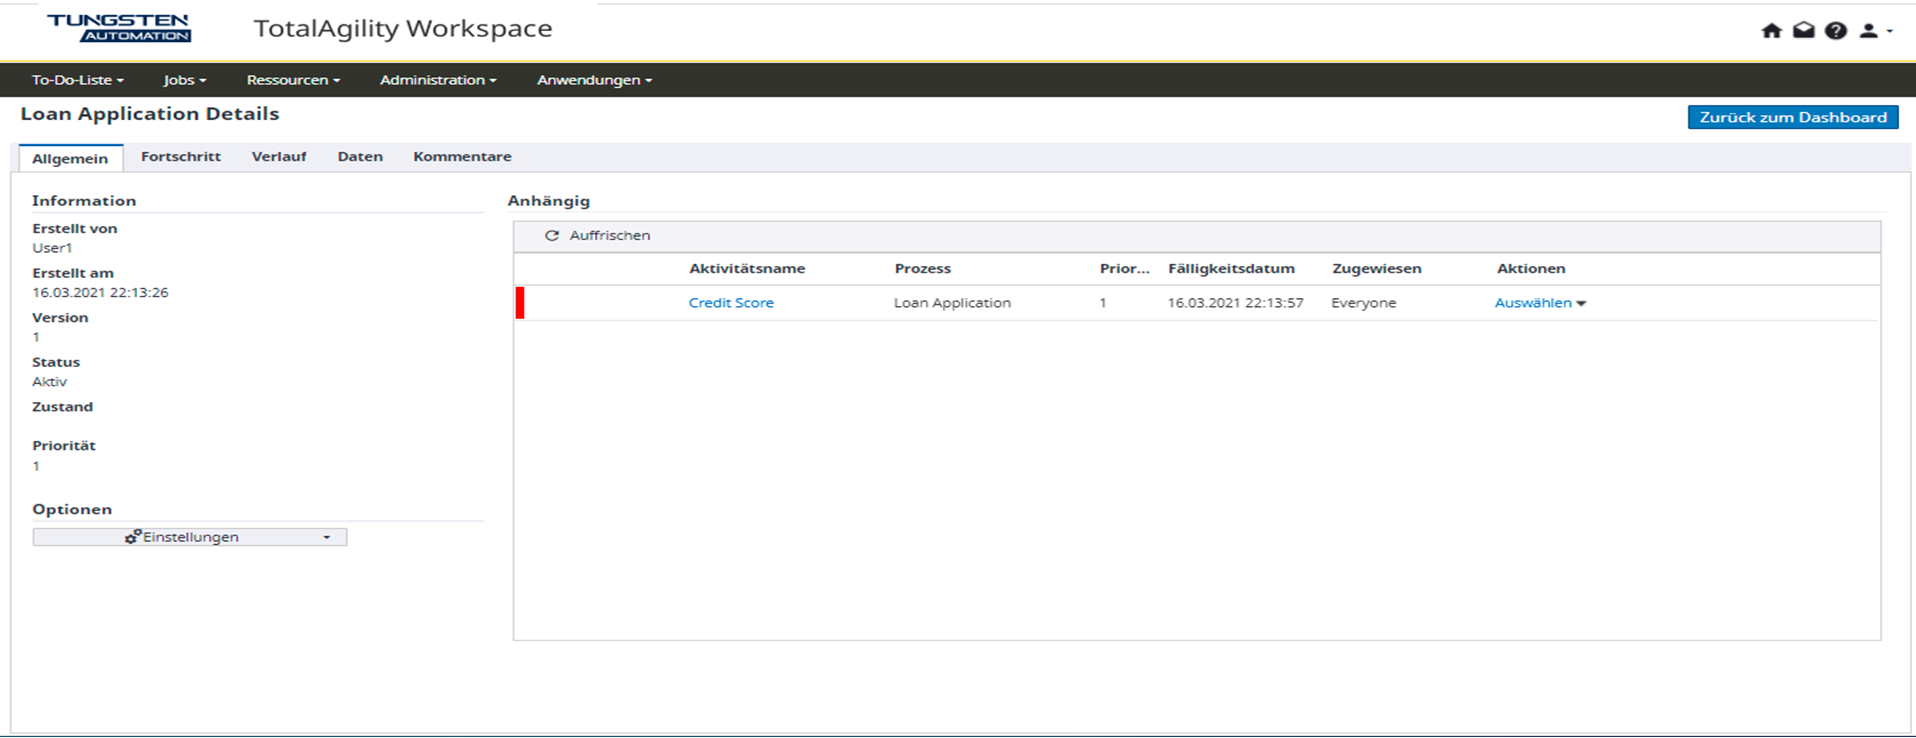Click the Zurück zum Dashboard button
This screenshot has width=1916, height=738.
[1792, 117]
